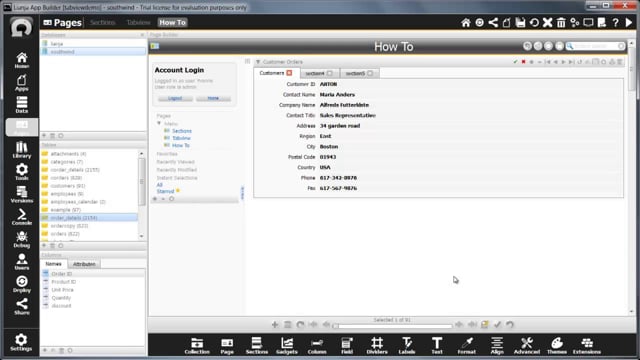Click the Home button in Account Login
Screen dimensions: 640x360
click(213, 98)
